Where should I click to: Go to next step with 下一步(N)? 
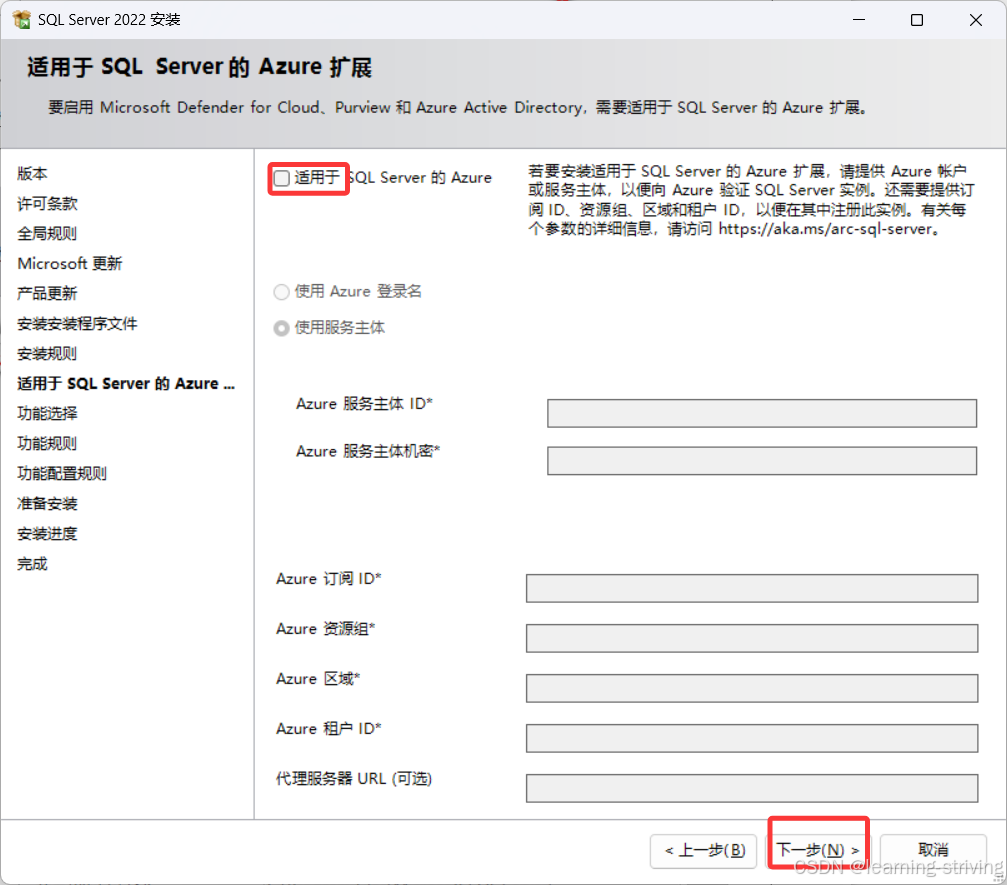(x=818, y=850)
